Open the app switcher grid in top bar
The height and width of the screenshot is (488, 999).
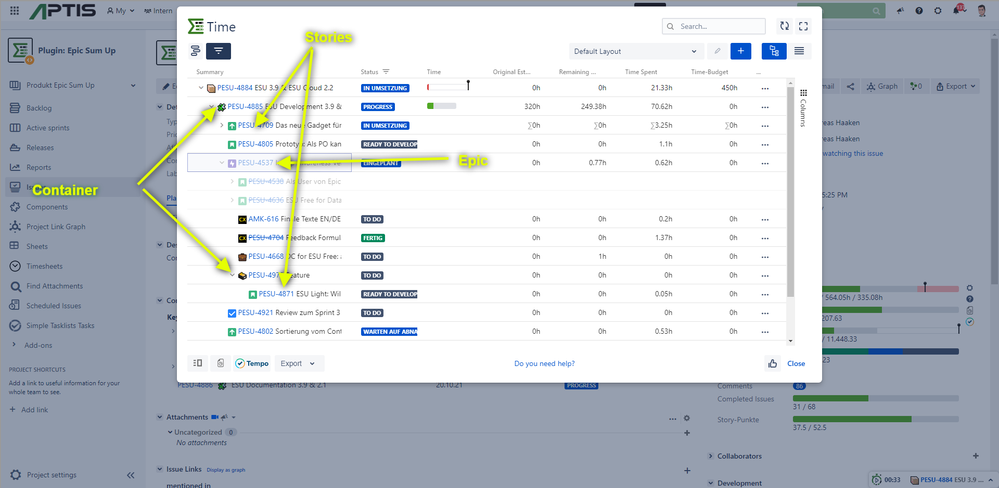point(15,10)
